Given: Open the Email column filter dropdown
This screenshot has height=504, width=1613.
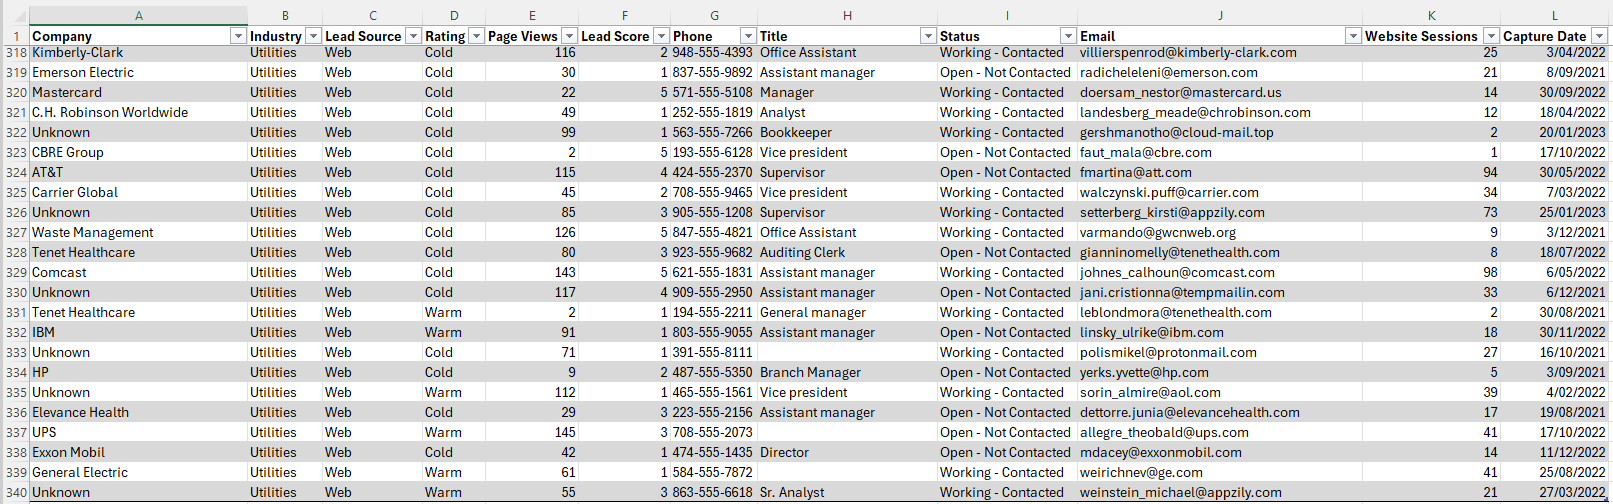Looking at the screenshot, I should [x=1353, y=36].
